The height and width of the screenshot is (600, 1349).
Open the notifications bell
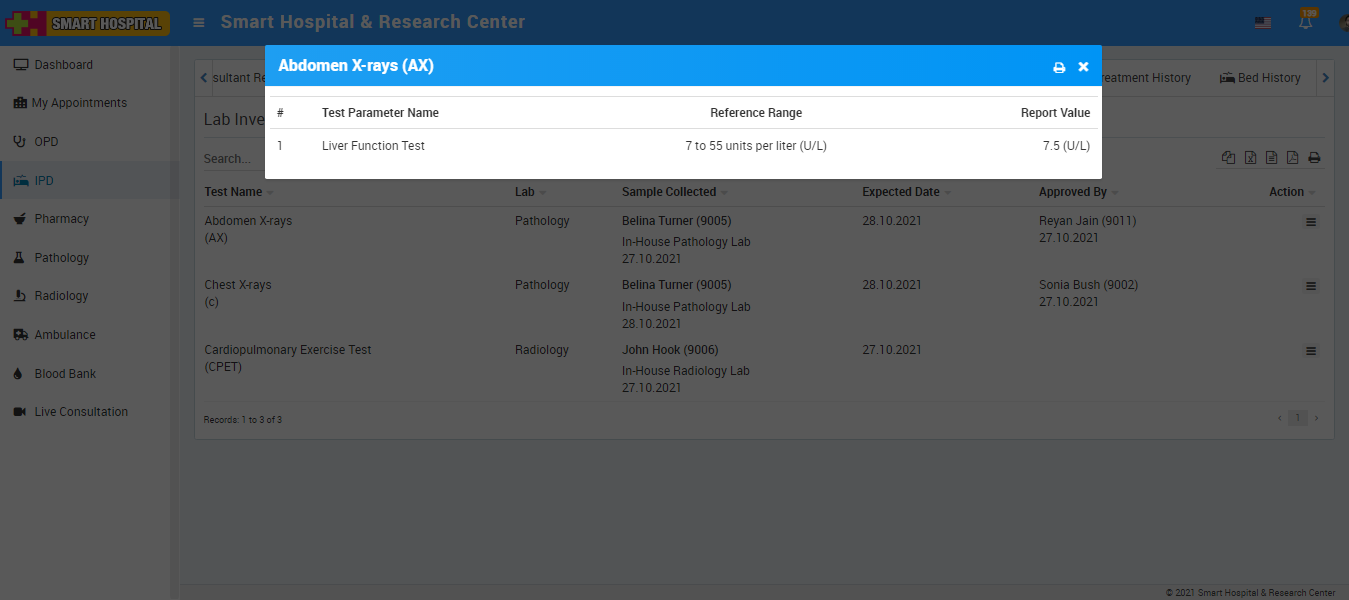[x=1305, y=22]
